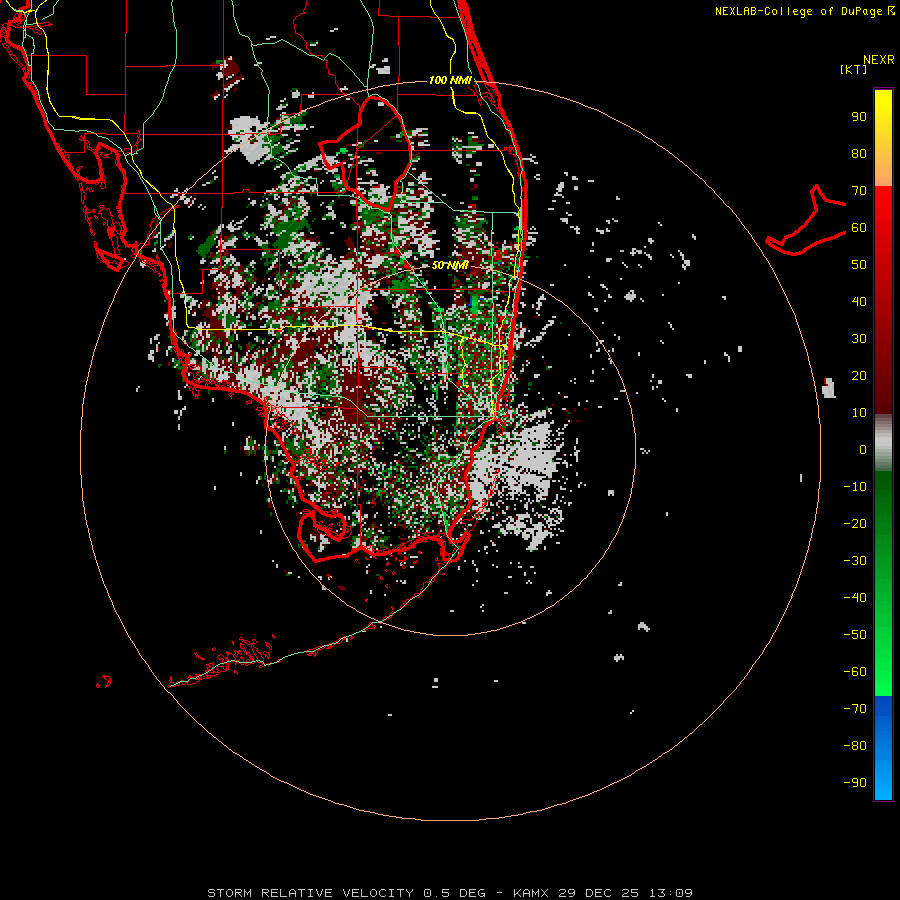Select the 10 knot scale label
Viewport: 900px width, 900px height.
(x=859, y=413)
